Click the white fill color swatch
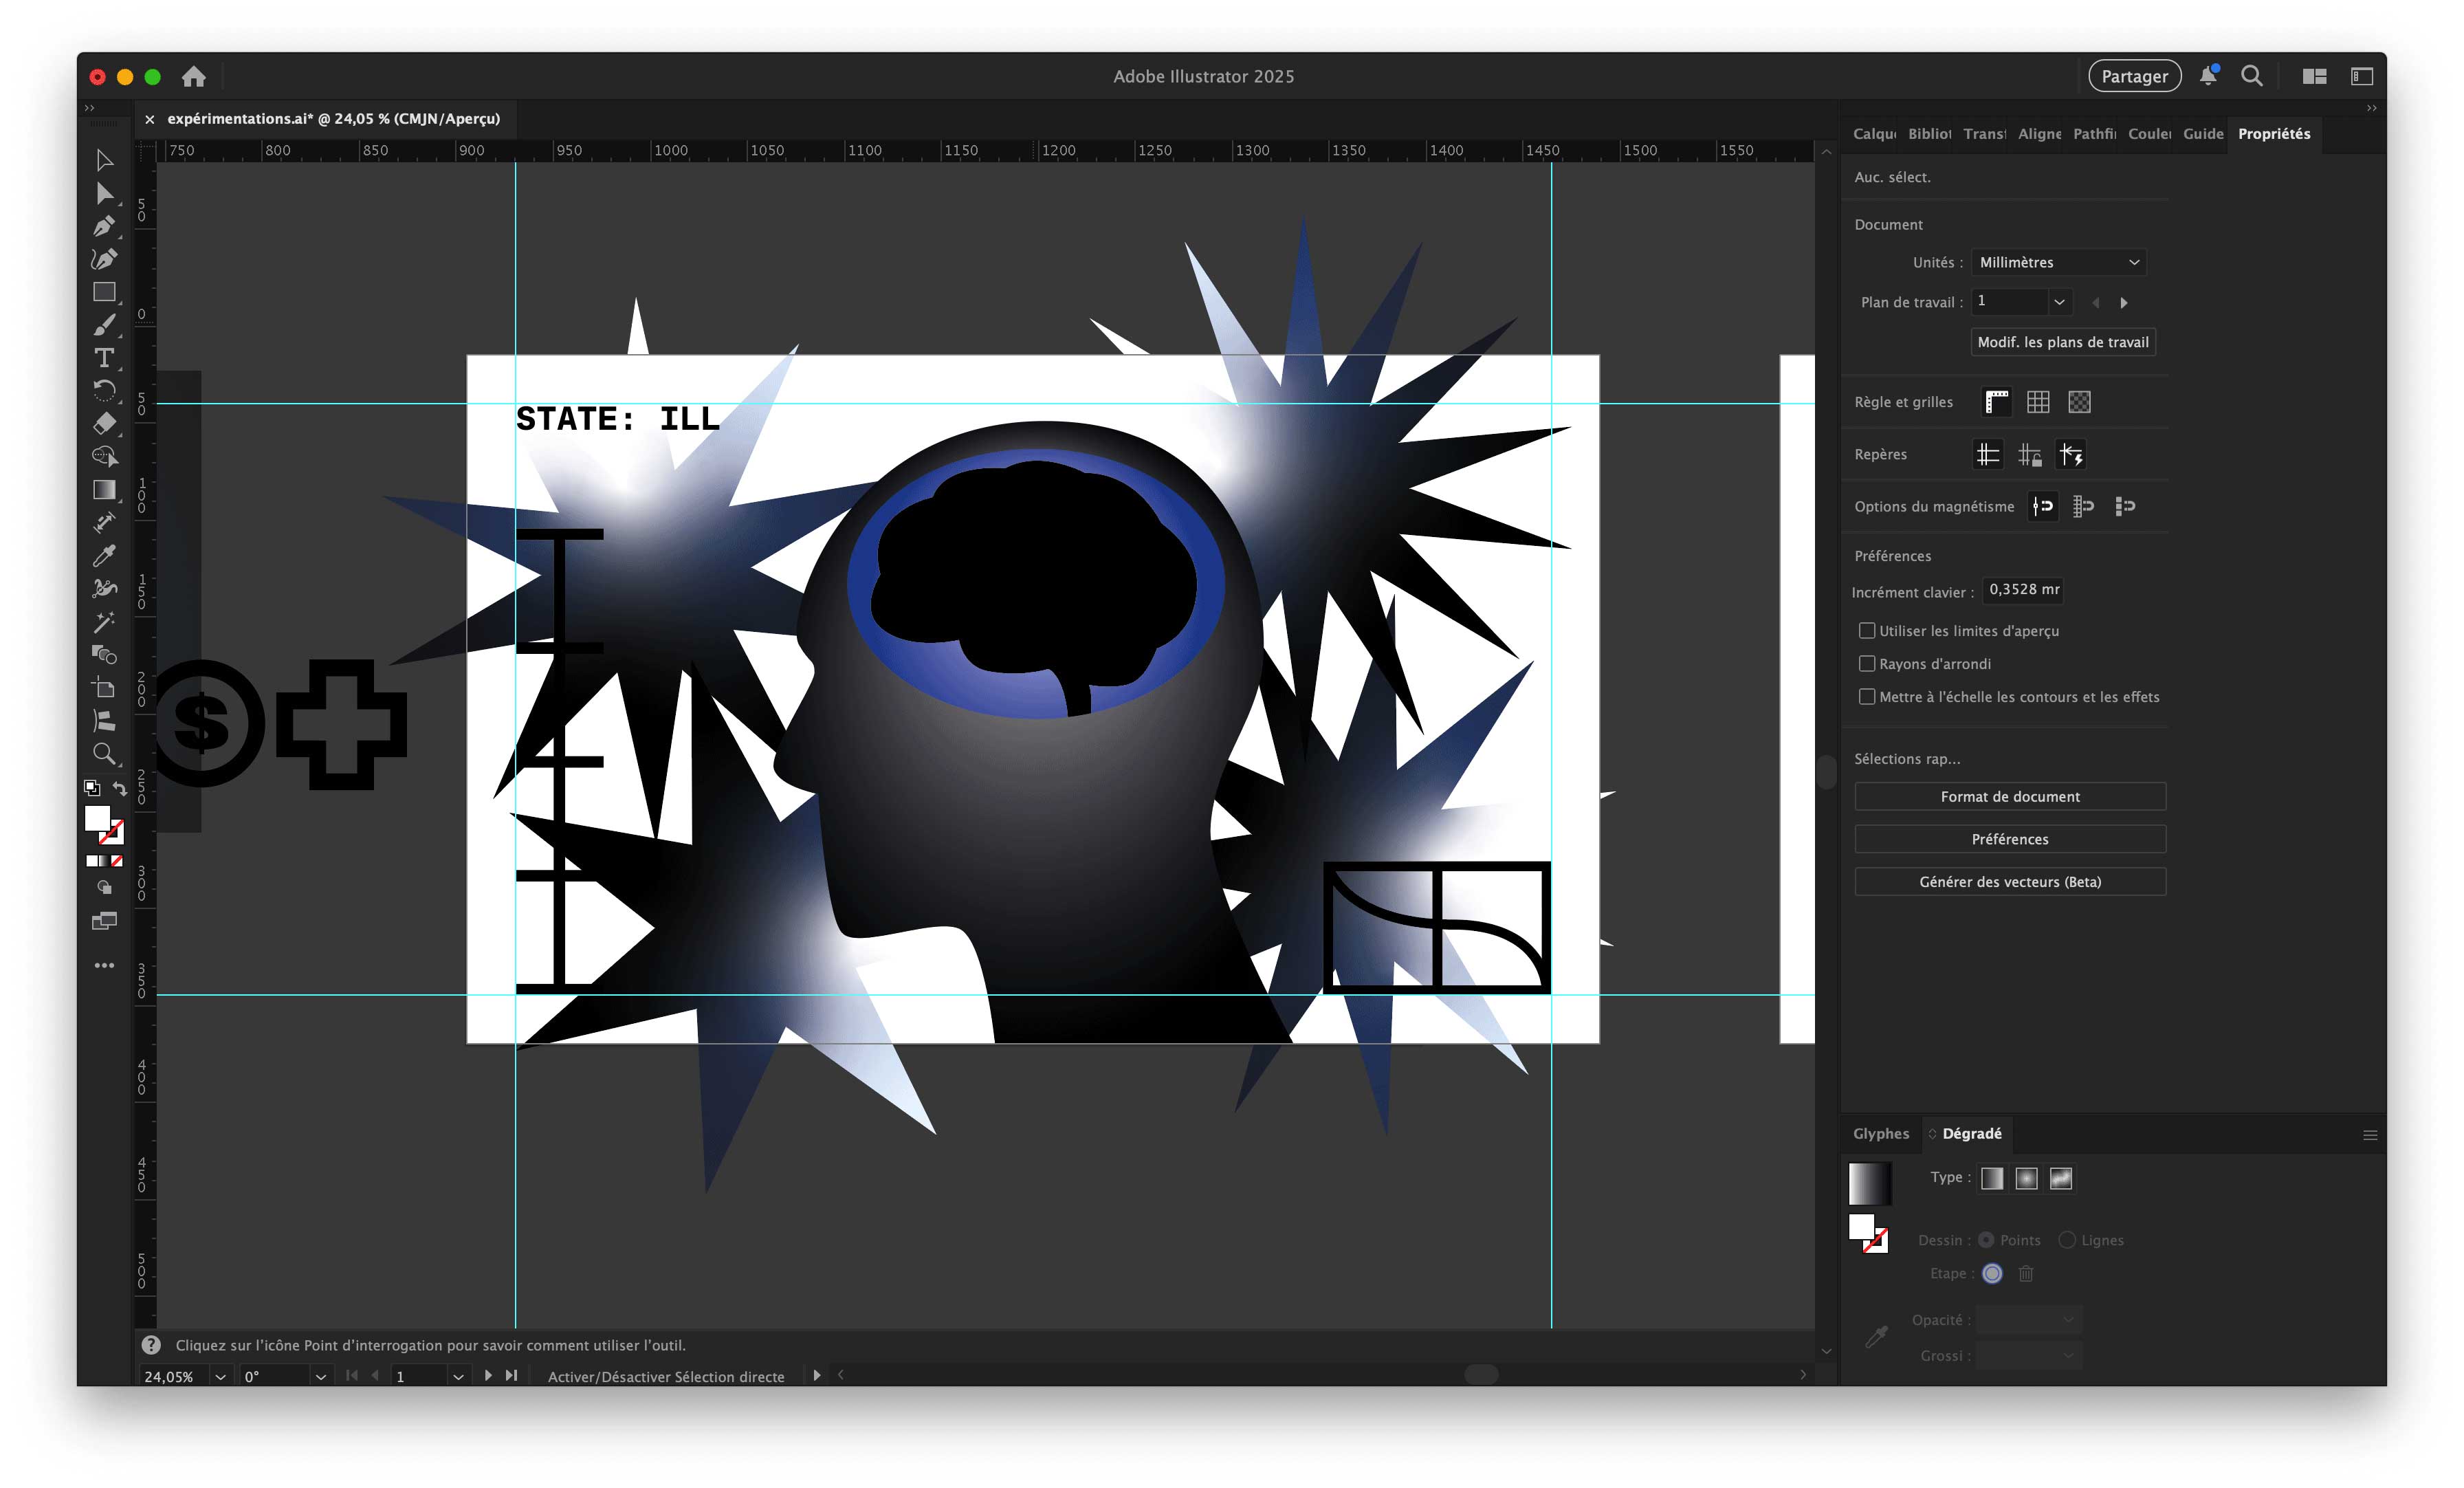The width and height of the screenshot is (2464, 1488). tap(97, 818)
